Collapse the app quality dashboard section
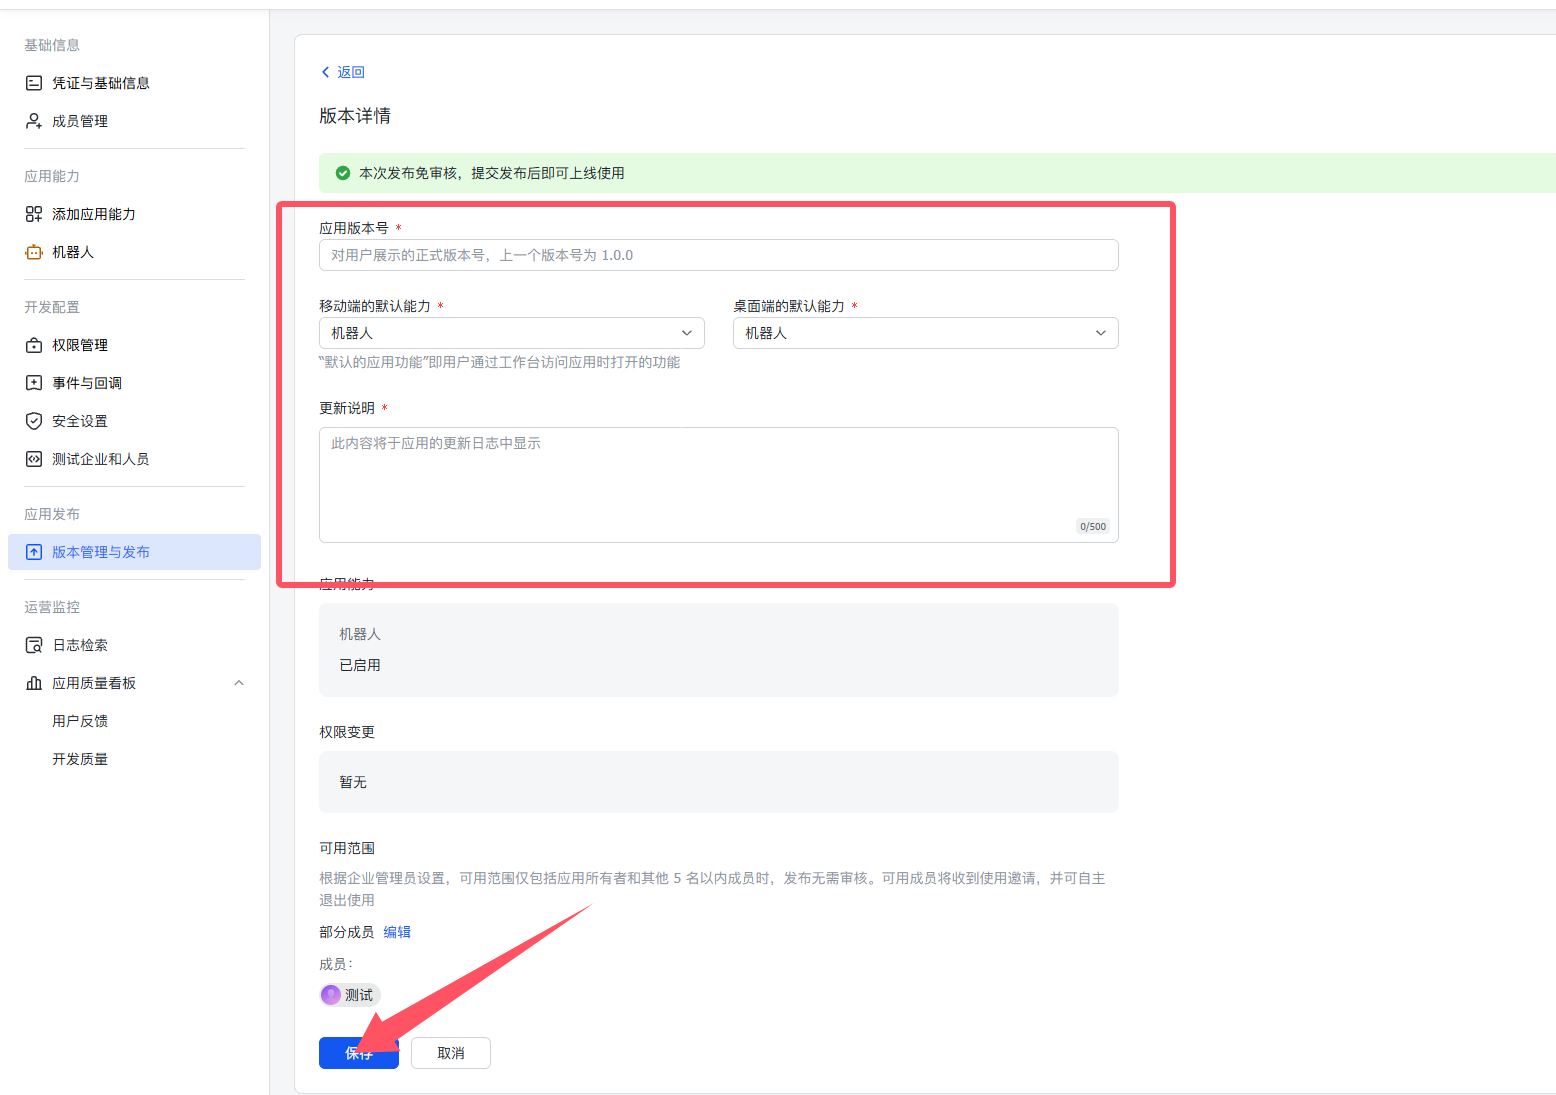The height and width of the screenshot is (1095, 1556). 238,683
